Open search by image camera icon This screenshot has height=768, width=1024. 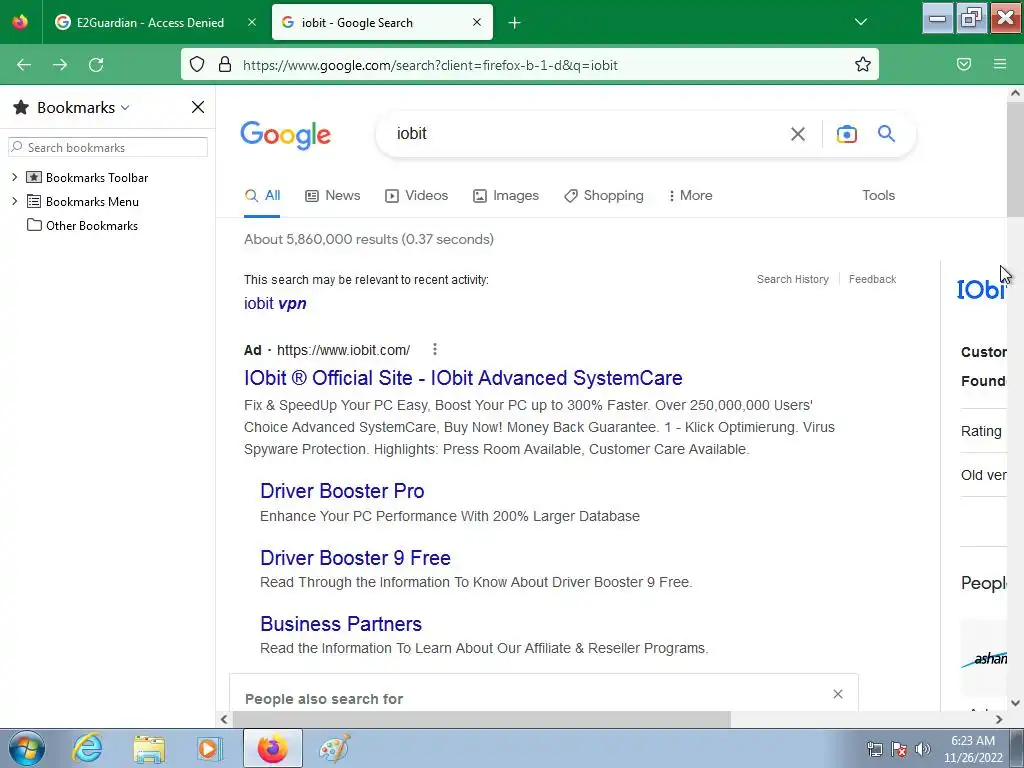tap(846, 134)
